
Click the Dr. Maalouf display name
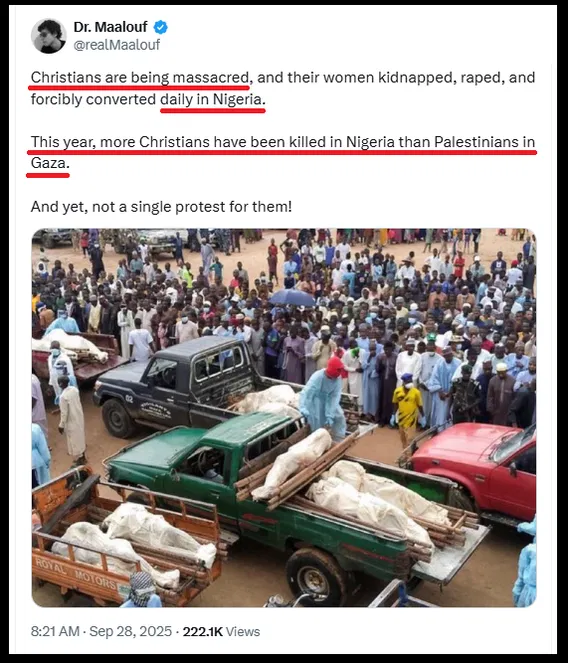110,27
